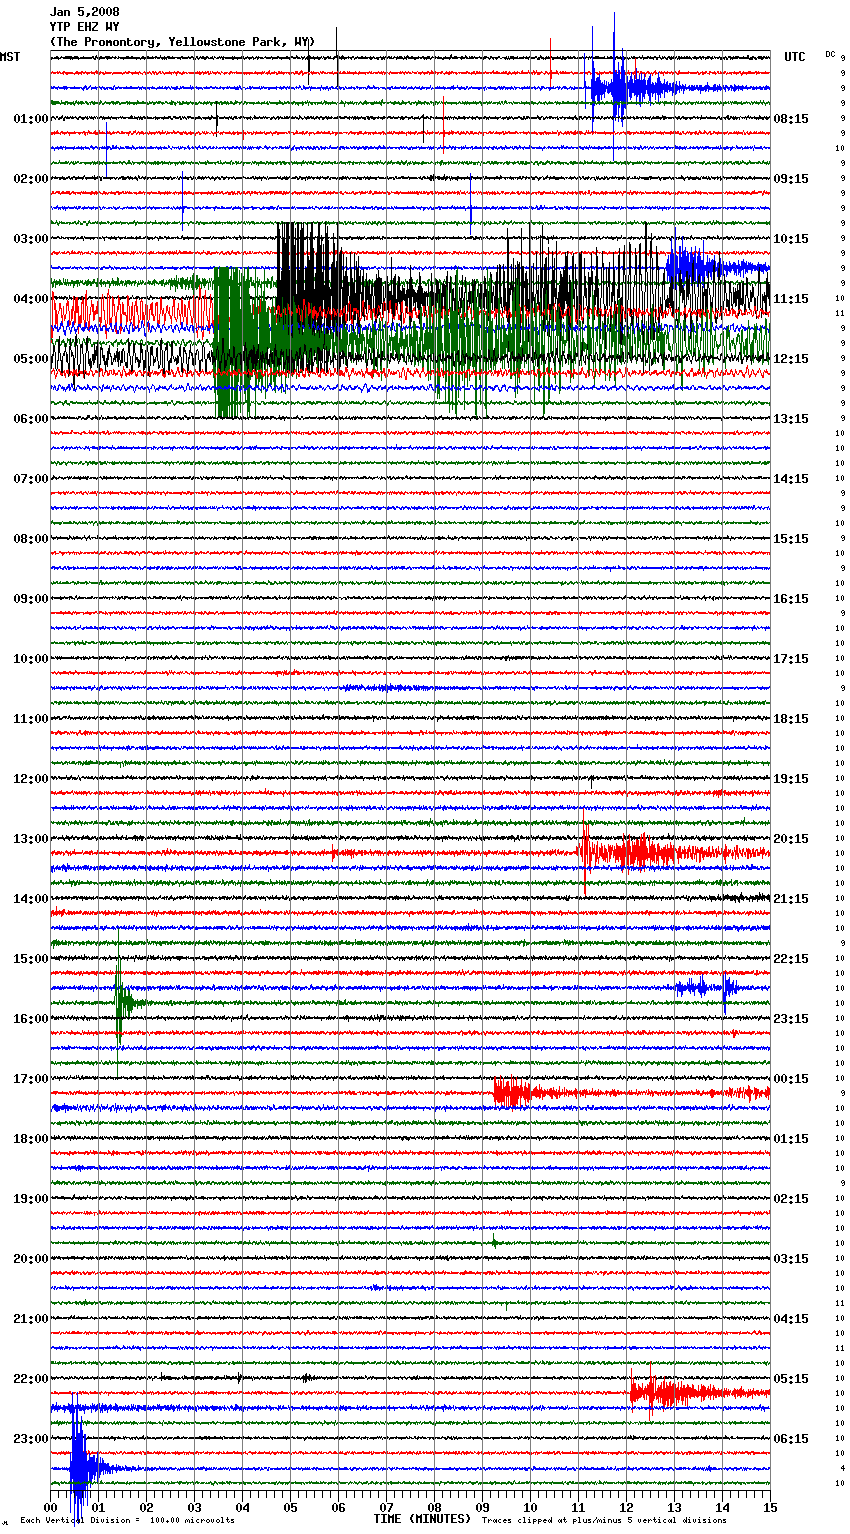Click the minute '12' bottom axis label

626,1507
